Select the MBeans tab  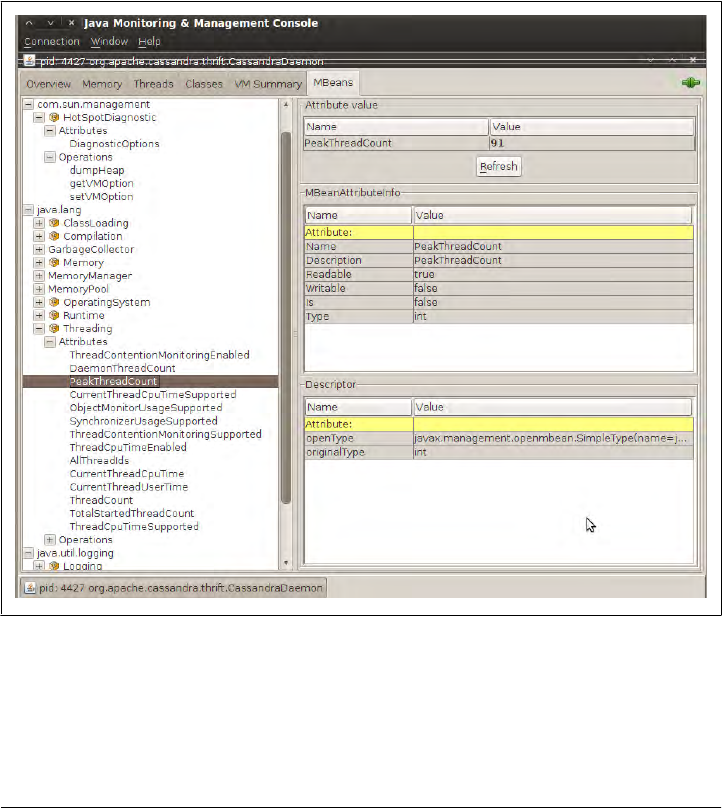(x=333, y=82)
